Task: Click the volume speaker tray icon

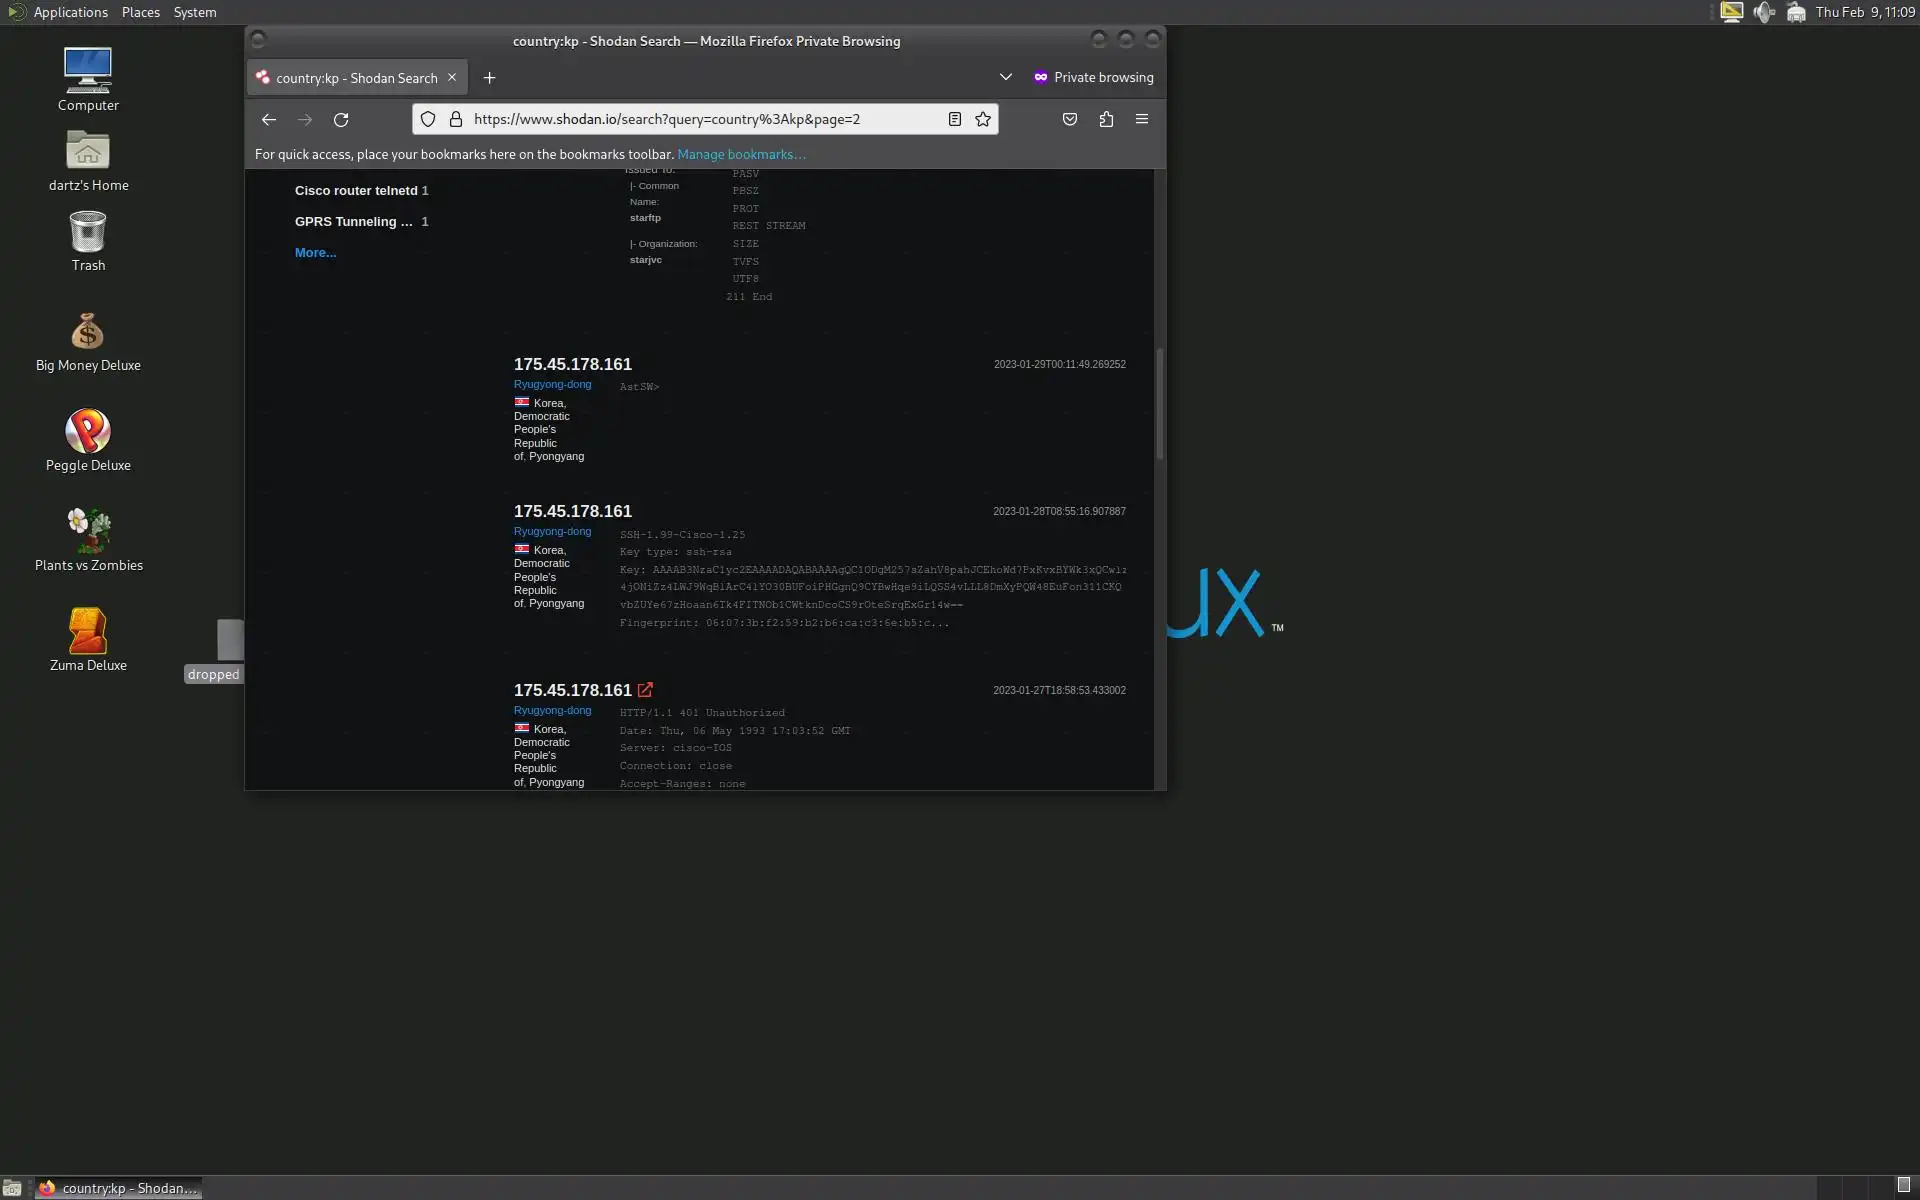Action: click(x=1764, y=12)
